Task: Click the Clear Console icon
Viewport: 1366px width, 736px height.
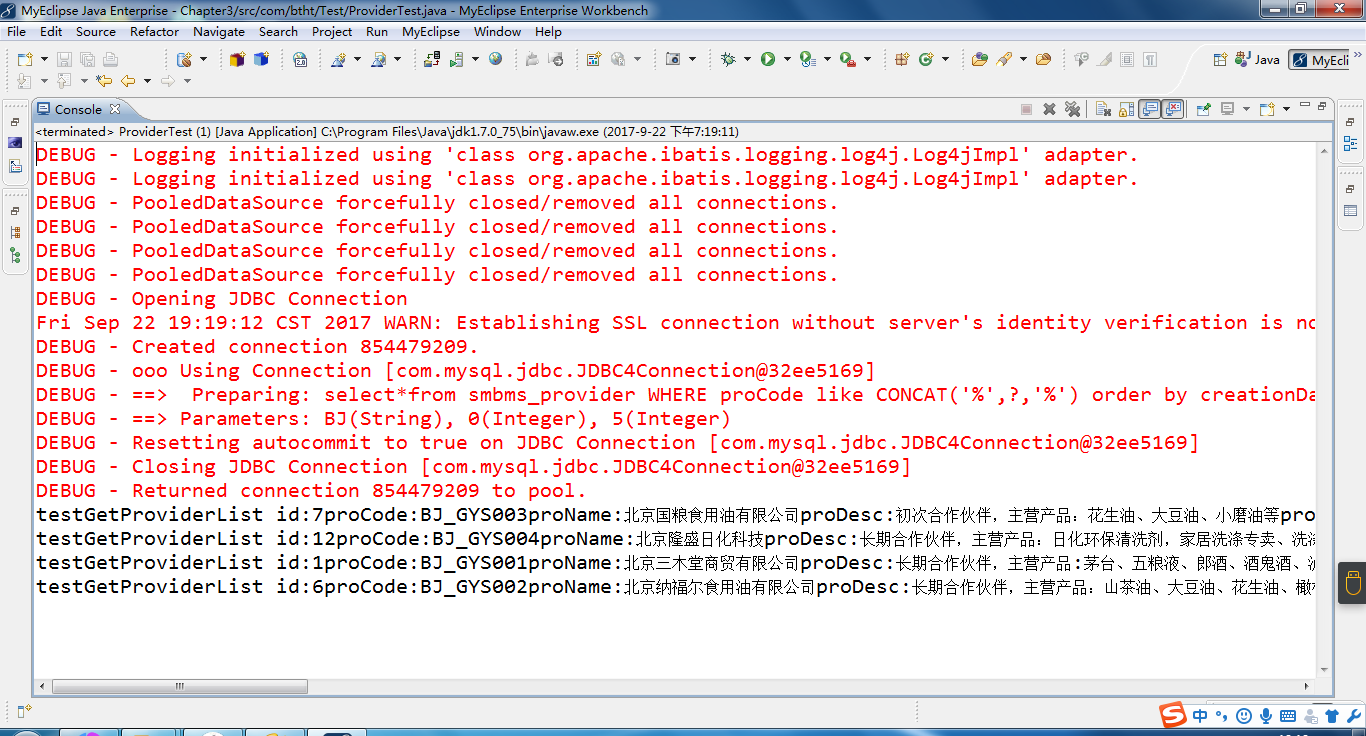Action: [1103, 109]
